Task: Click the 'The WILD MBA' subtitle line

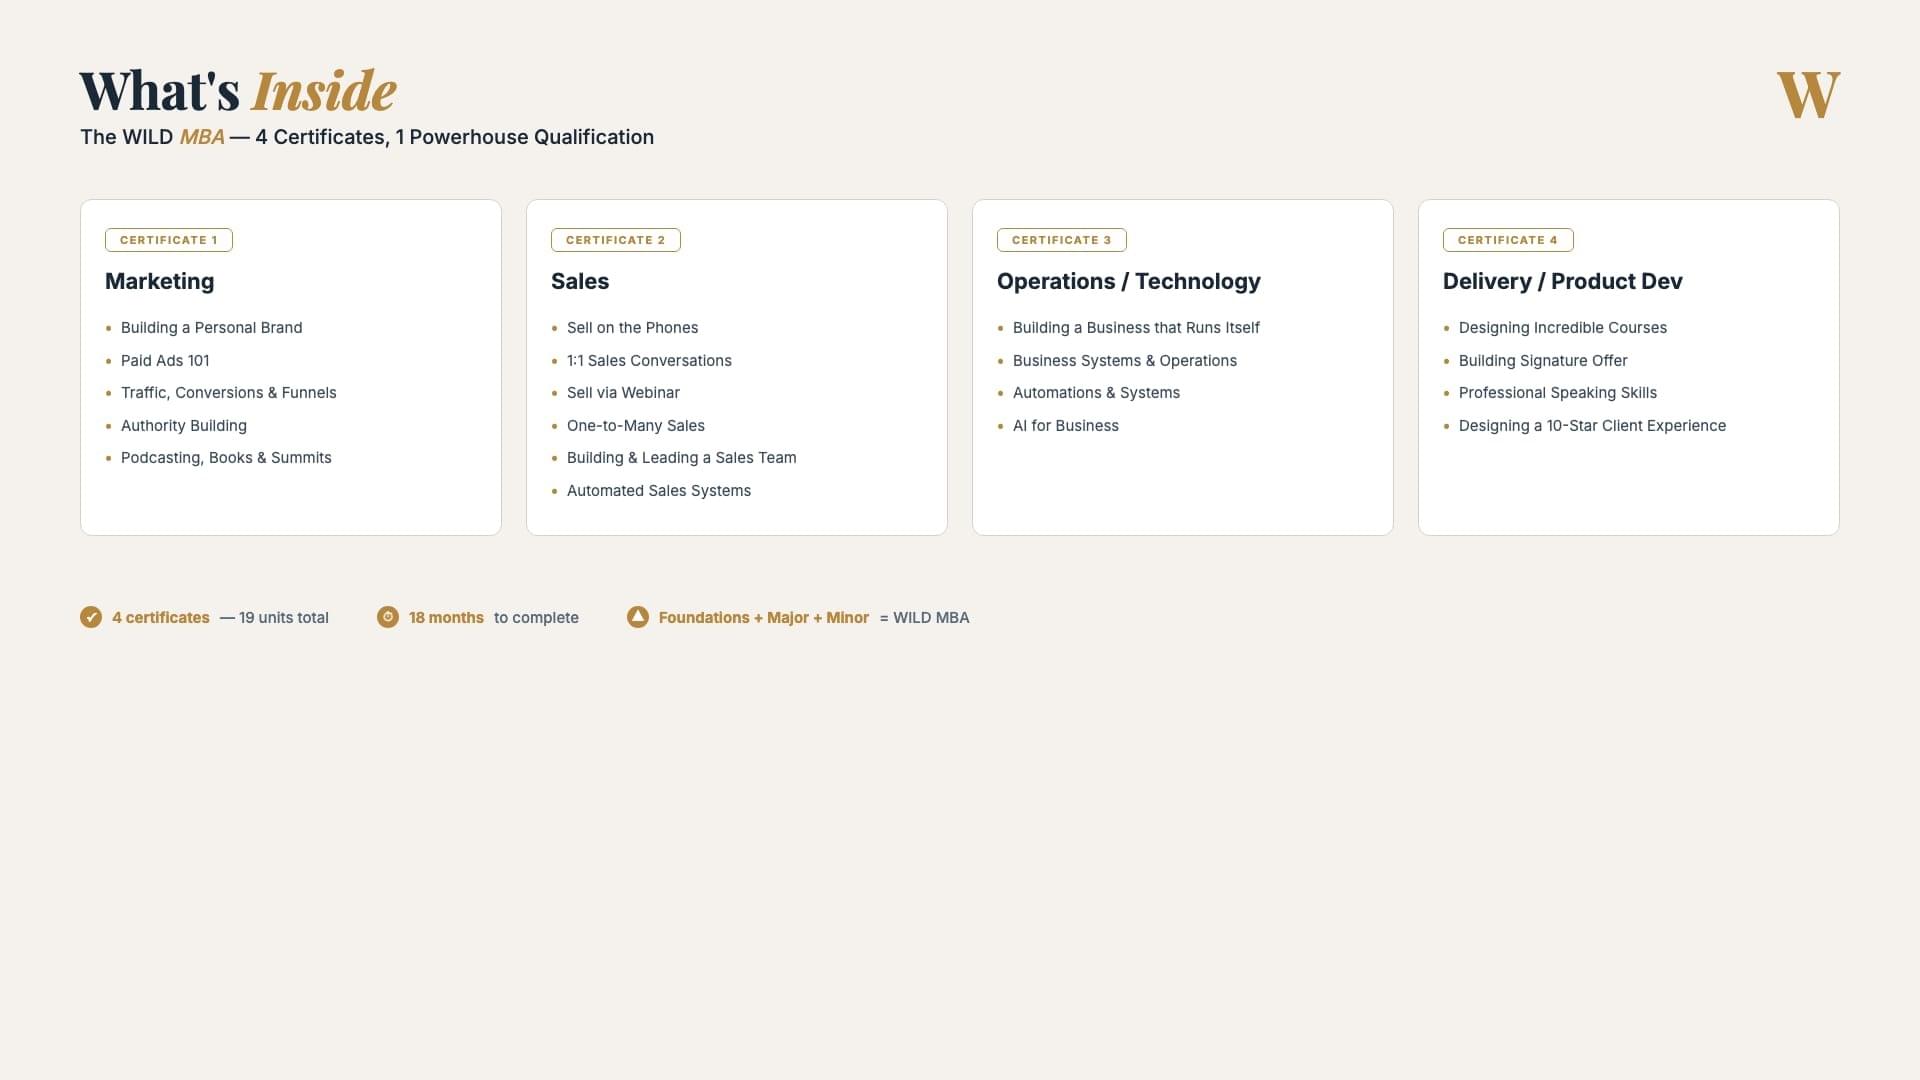Action: (367, 137)
